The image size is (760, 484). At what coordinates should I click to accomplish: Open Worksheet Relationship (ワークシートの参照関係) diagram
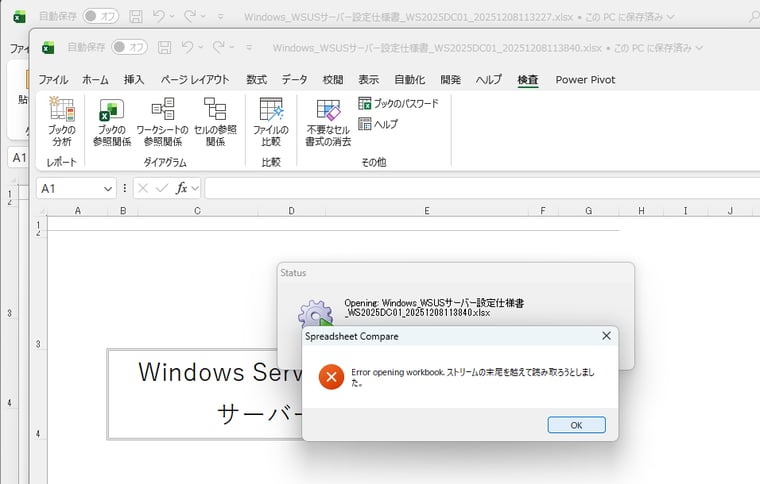point(162,122)
